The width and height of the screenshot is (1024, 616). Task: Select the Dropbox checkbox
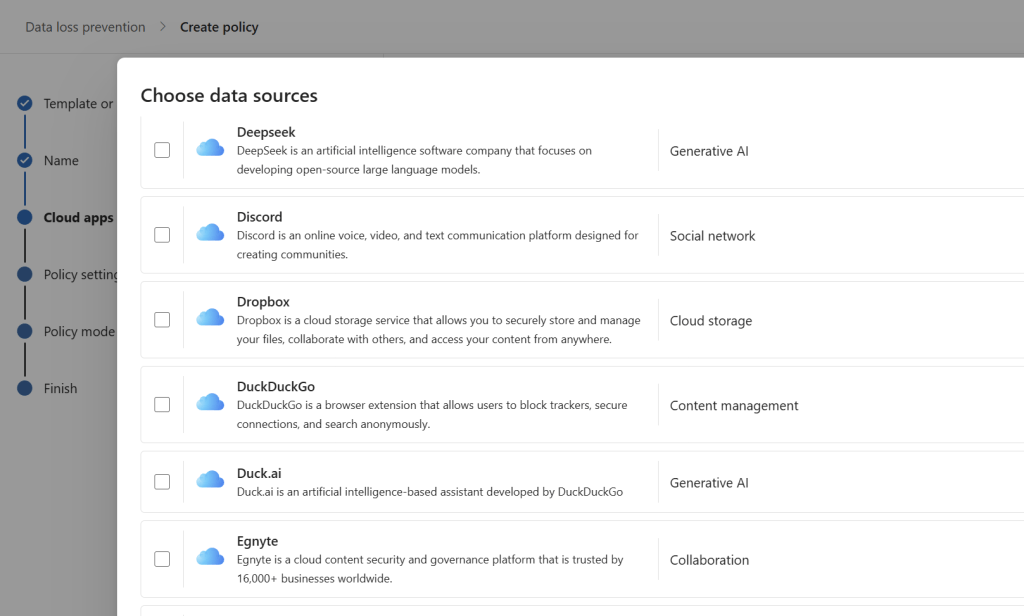click(162, 320)
